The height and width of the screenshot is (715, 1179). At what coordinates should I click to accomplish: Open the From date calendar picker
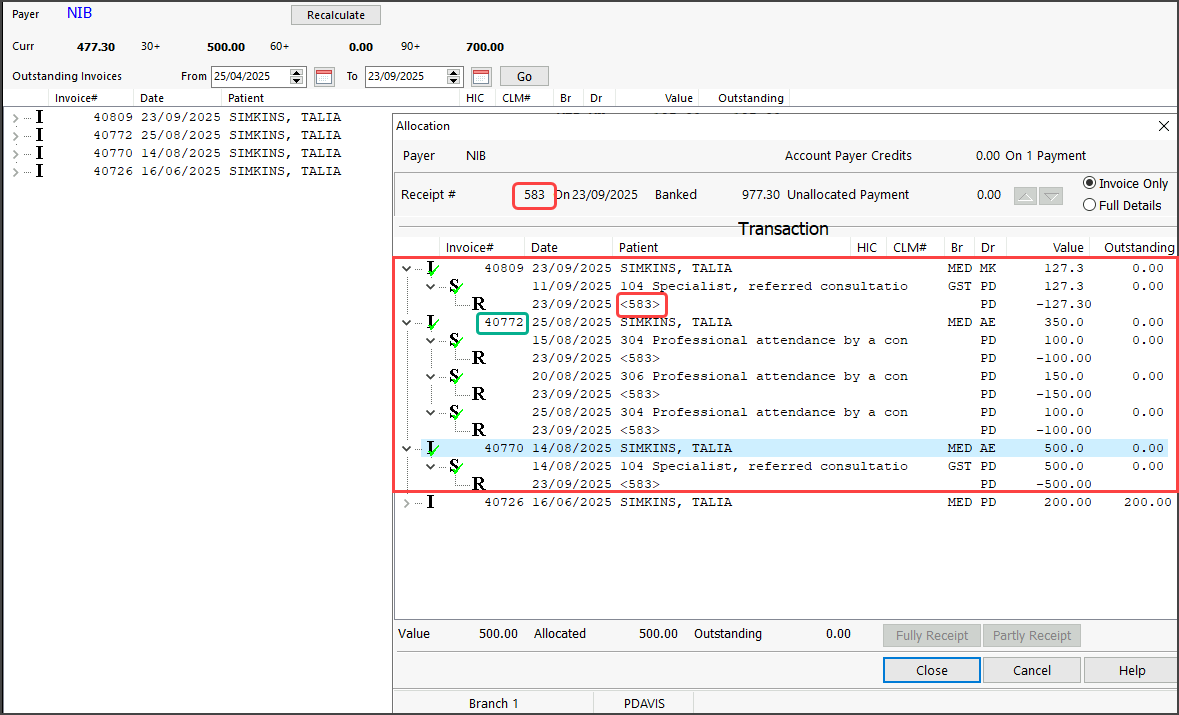click(x=323, y=77)
